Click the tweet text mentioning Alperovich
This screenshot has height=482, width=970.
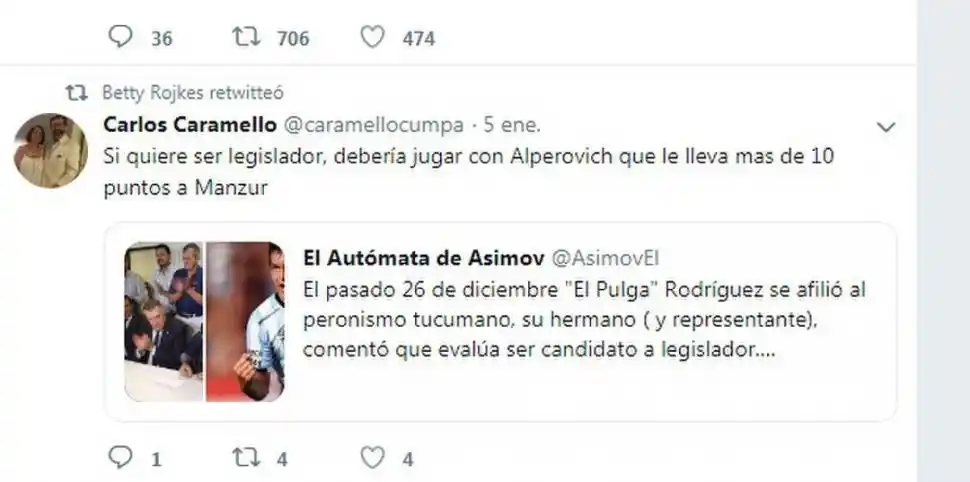tap(469, 171)
